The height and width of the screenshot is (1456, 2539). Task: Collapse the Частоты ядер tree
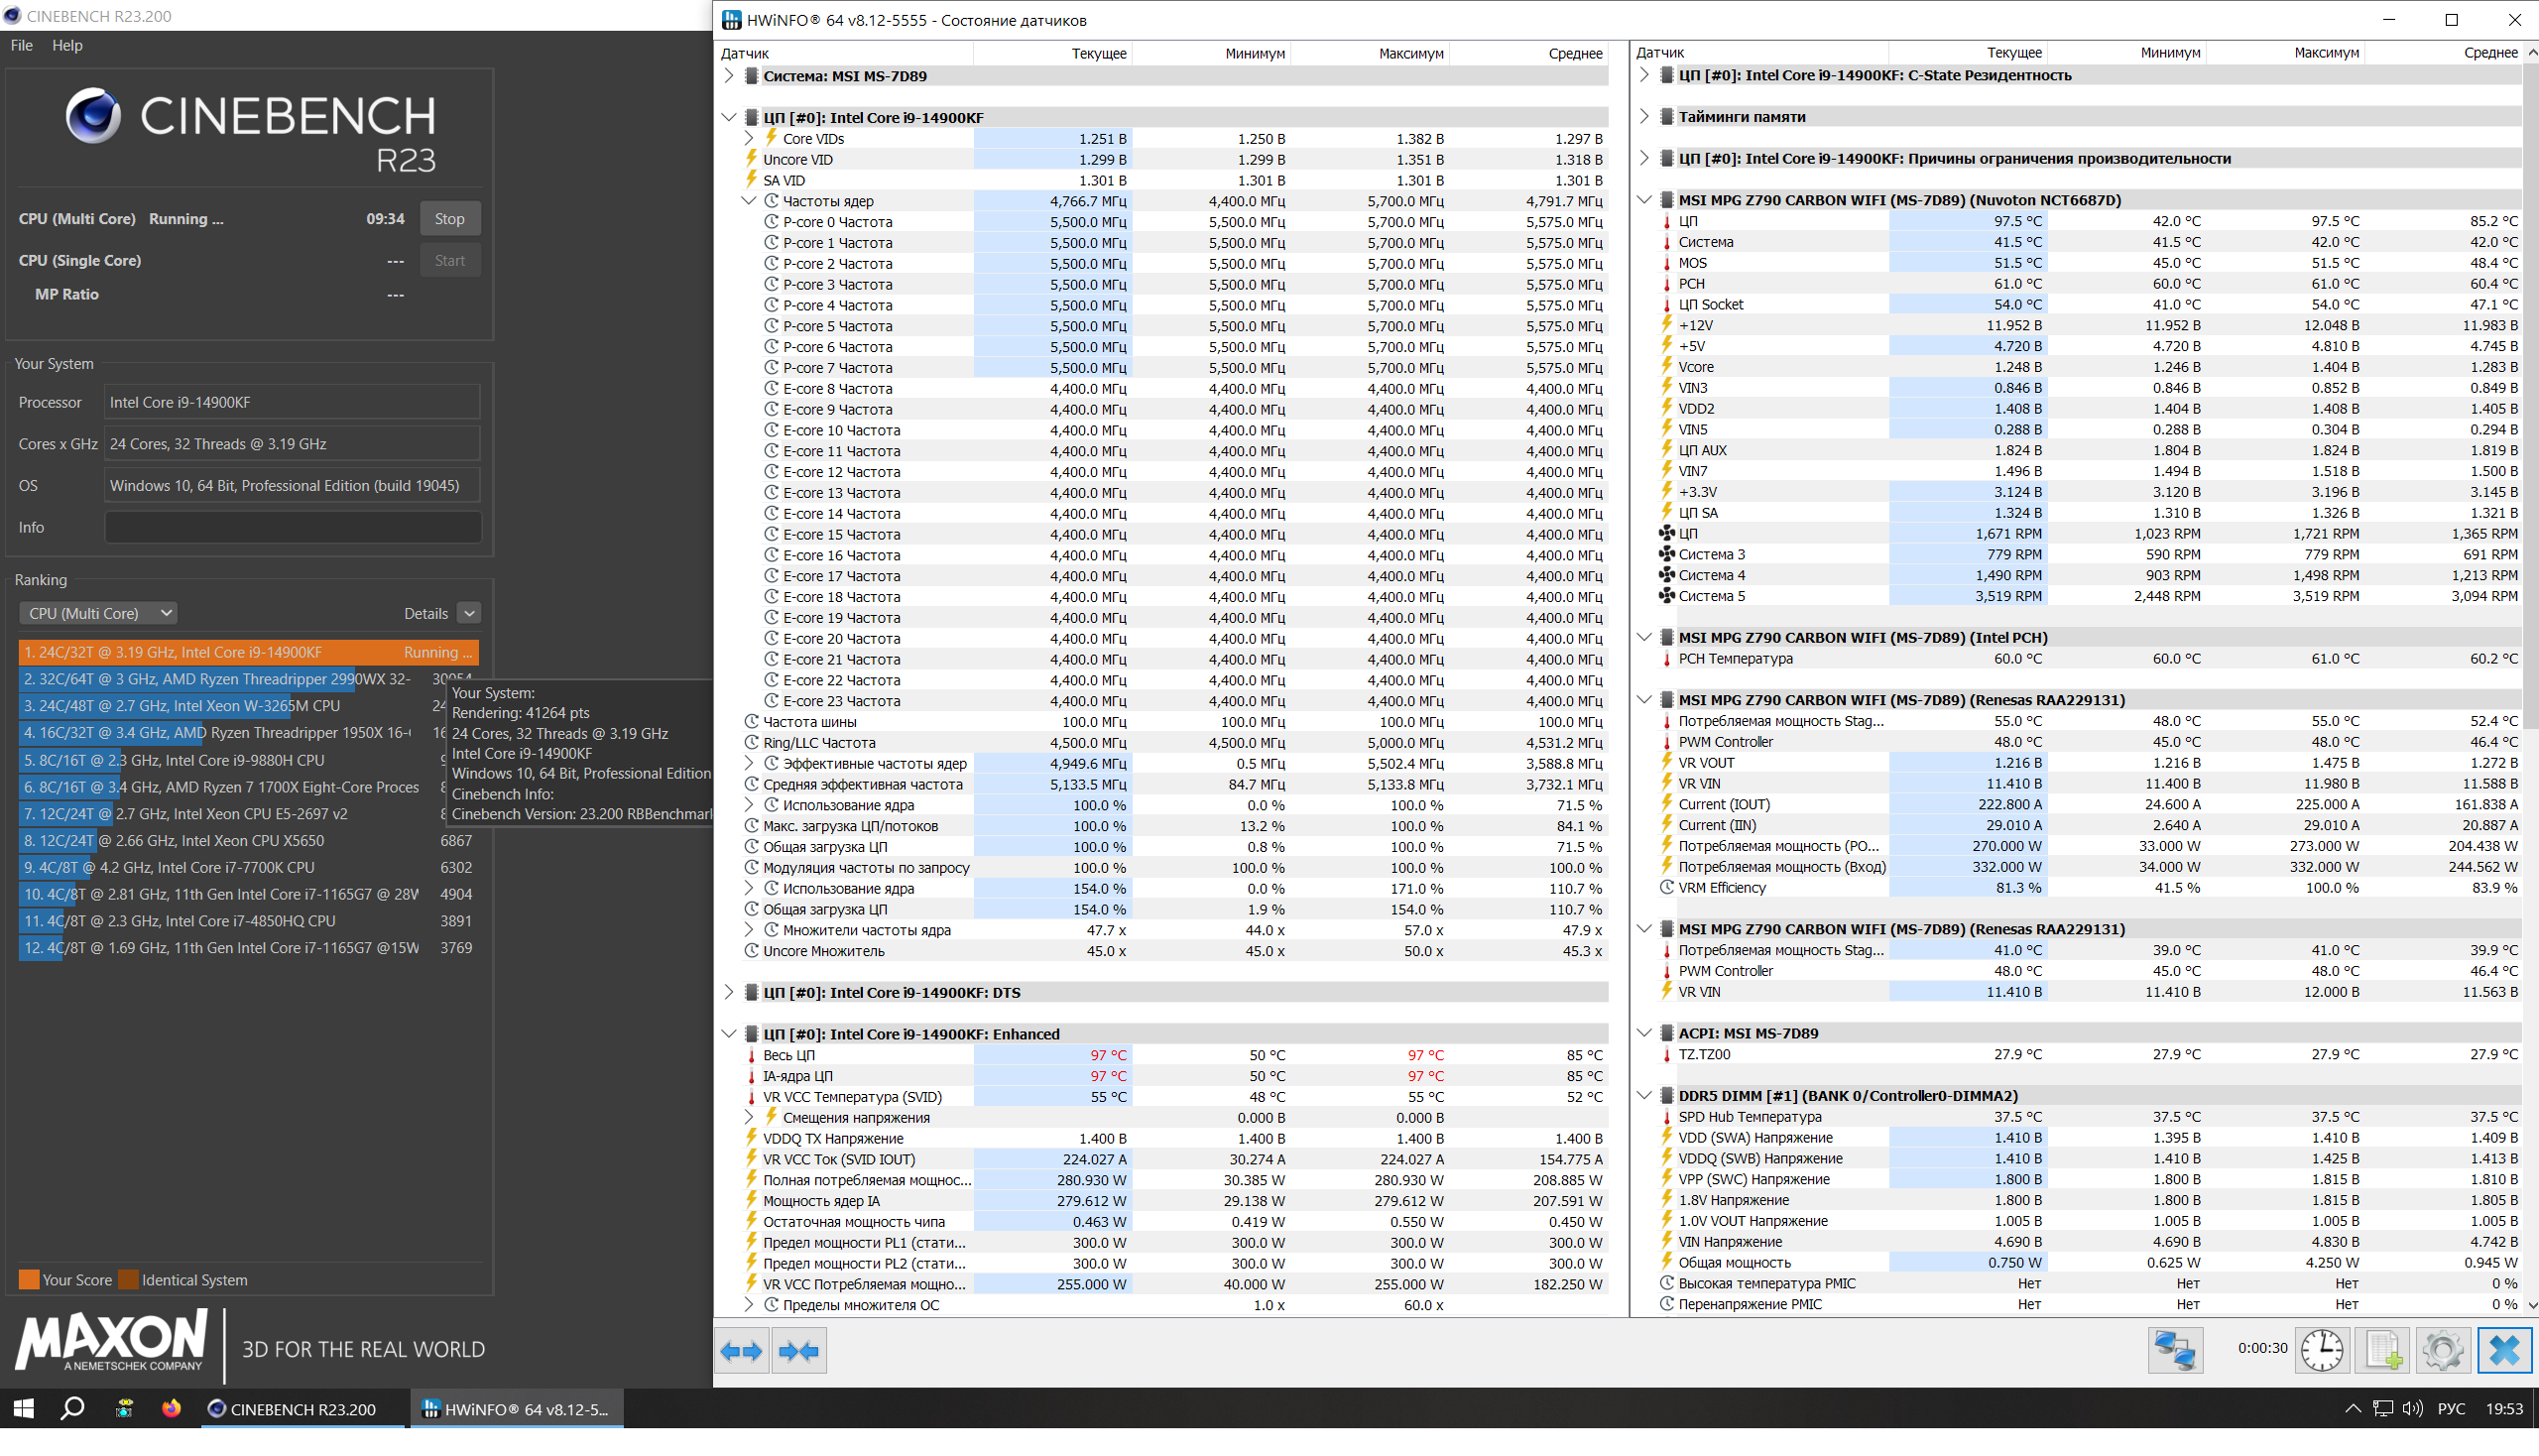click(x=749, y=201)
